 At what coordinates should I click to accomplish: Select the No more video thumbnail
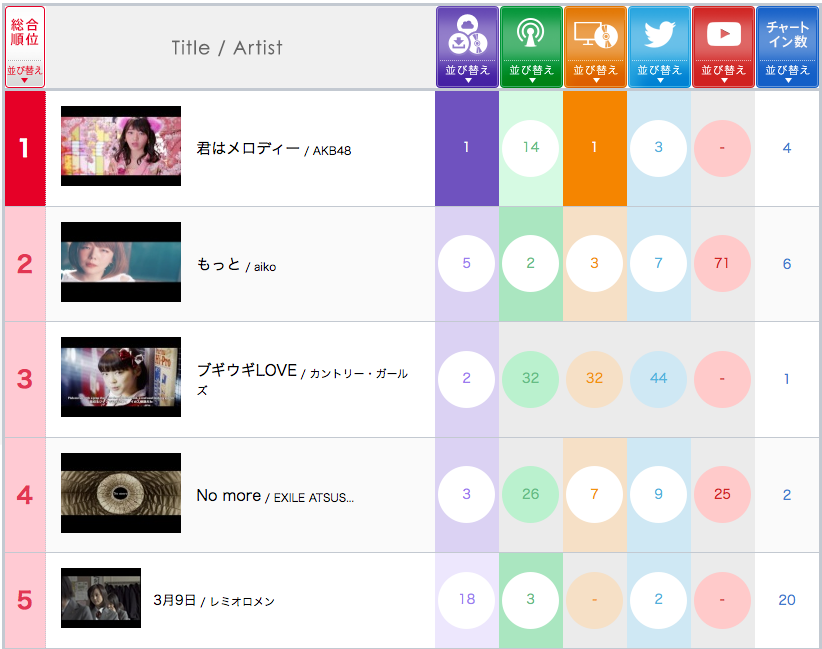(x=121, y=493)
